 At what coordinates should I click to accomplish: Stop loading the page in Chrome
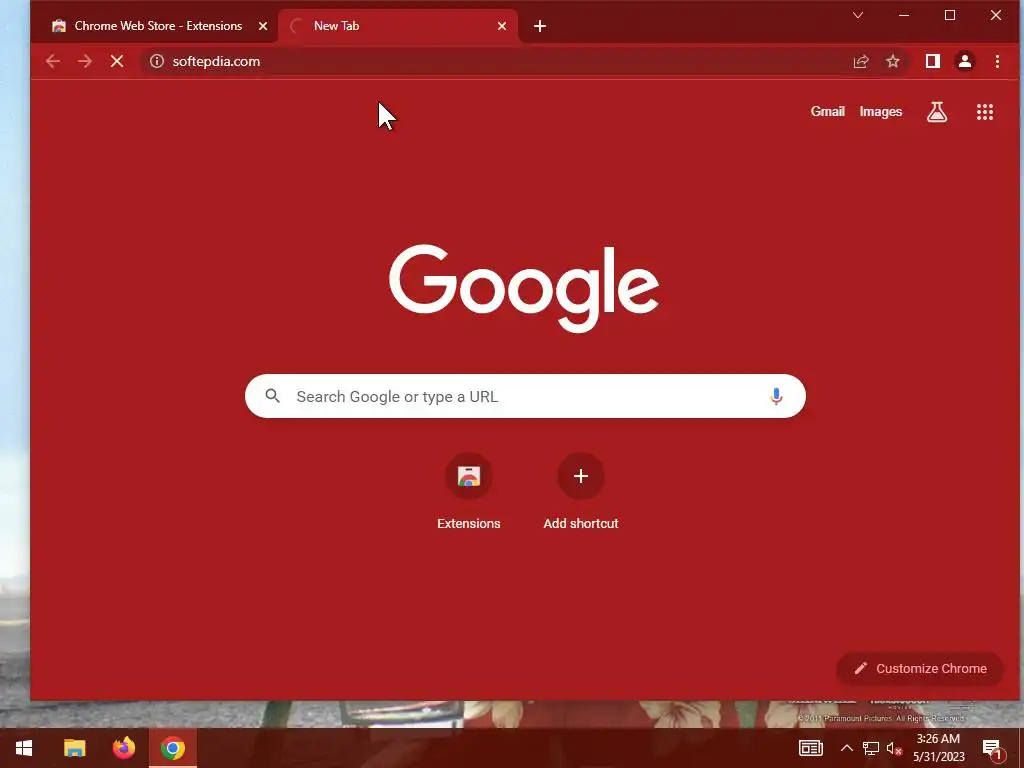click(117, 61)
